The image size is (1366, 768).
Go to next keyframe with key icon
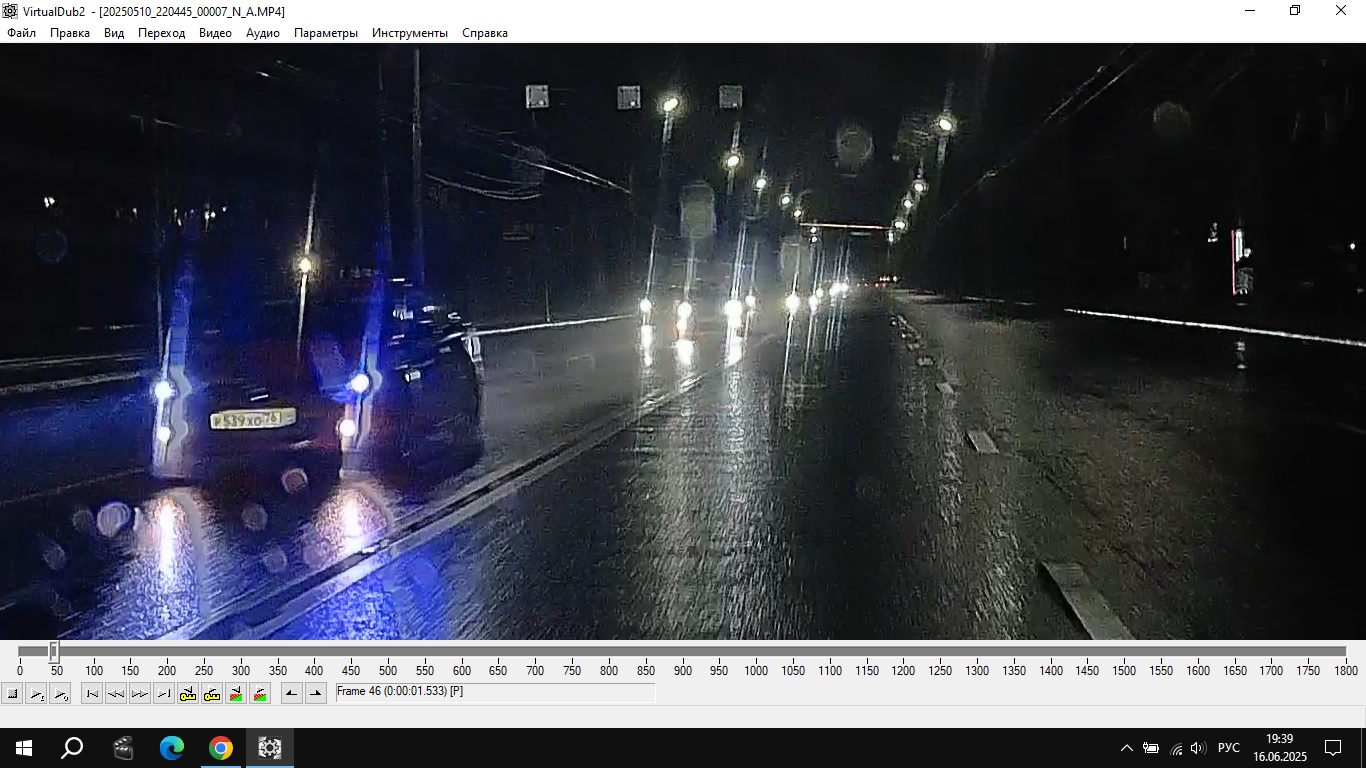point(212,693)
